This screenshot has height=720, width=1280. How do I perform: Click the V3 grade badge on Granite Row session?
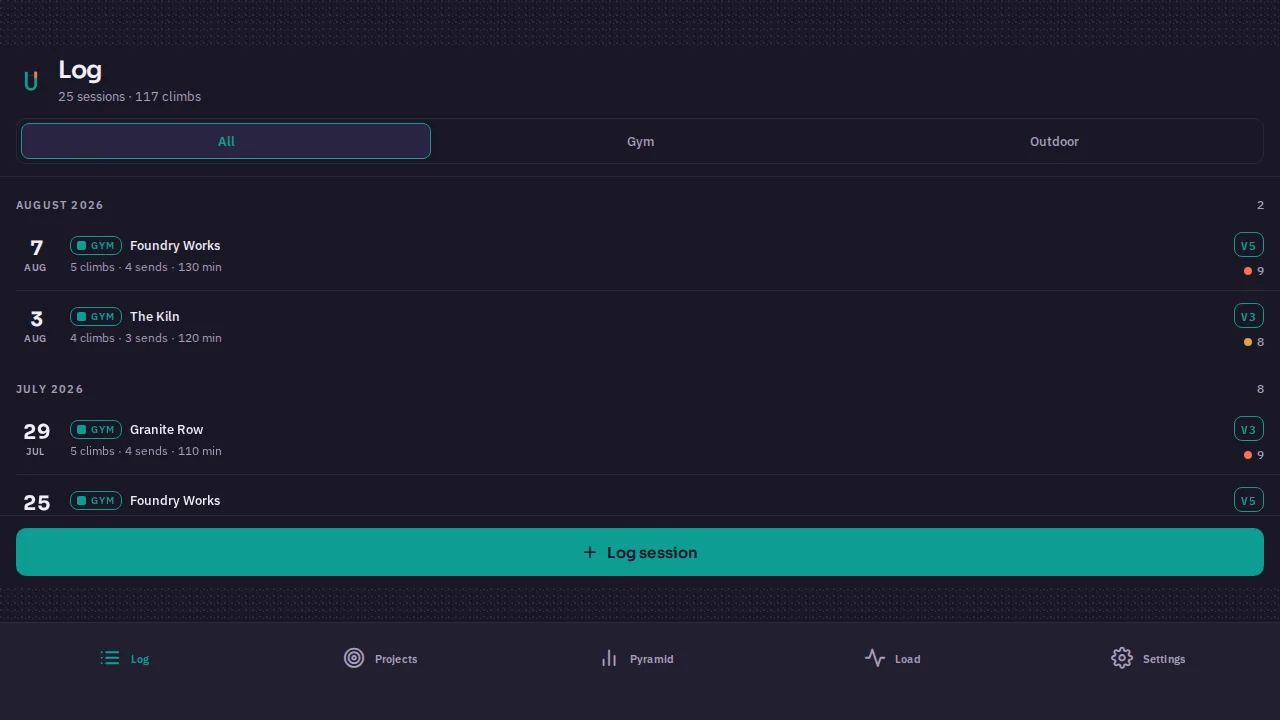tap(1249, 429)
